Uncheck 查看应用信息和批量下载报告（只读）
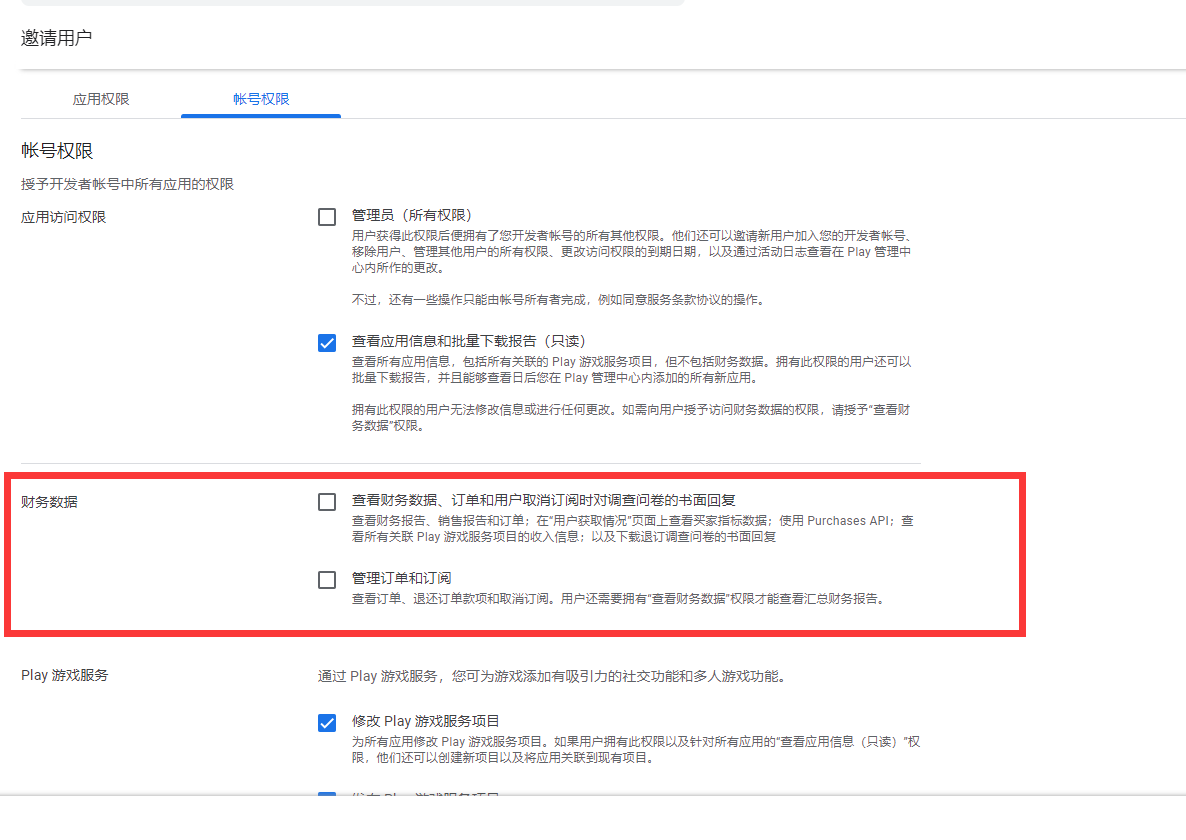Image resolution: width=1186 pixels, height=840 pixels. click(326, 342)
